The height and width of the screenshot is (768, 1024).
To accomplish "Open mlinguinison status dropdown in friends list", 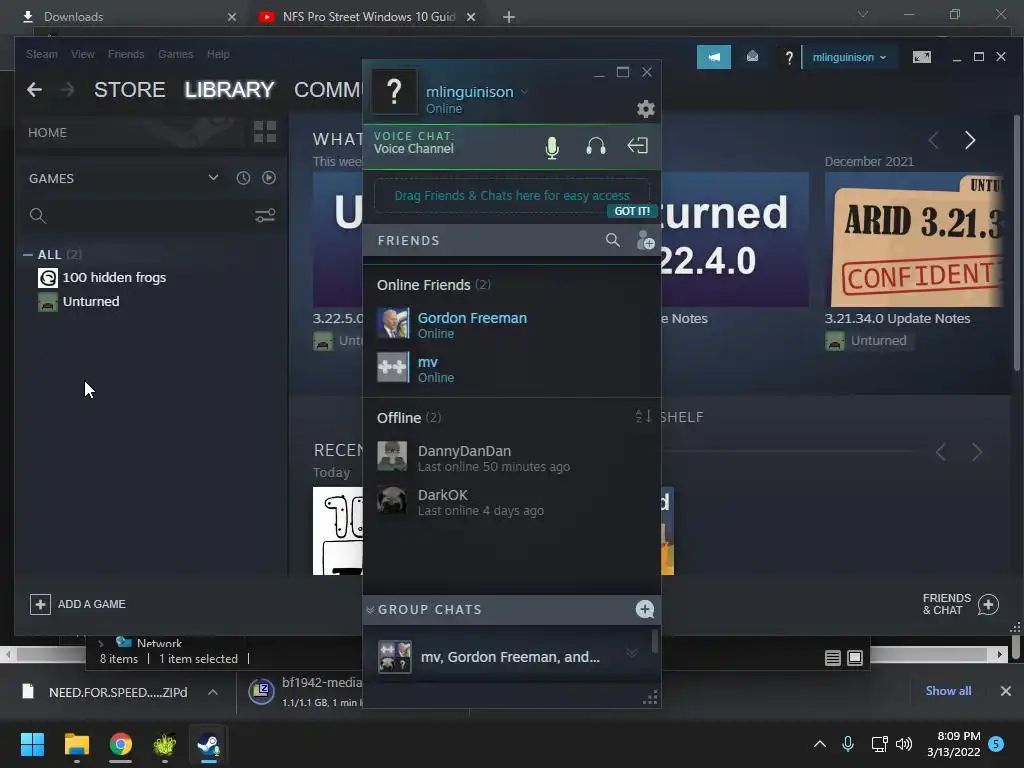I will (x=524, y=92).
